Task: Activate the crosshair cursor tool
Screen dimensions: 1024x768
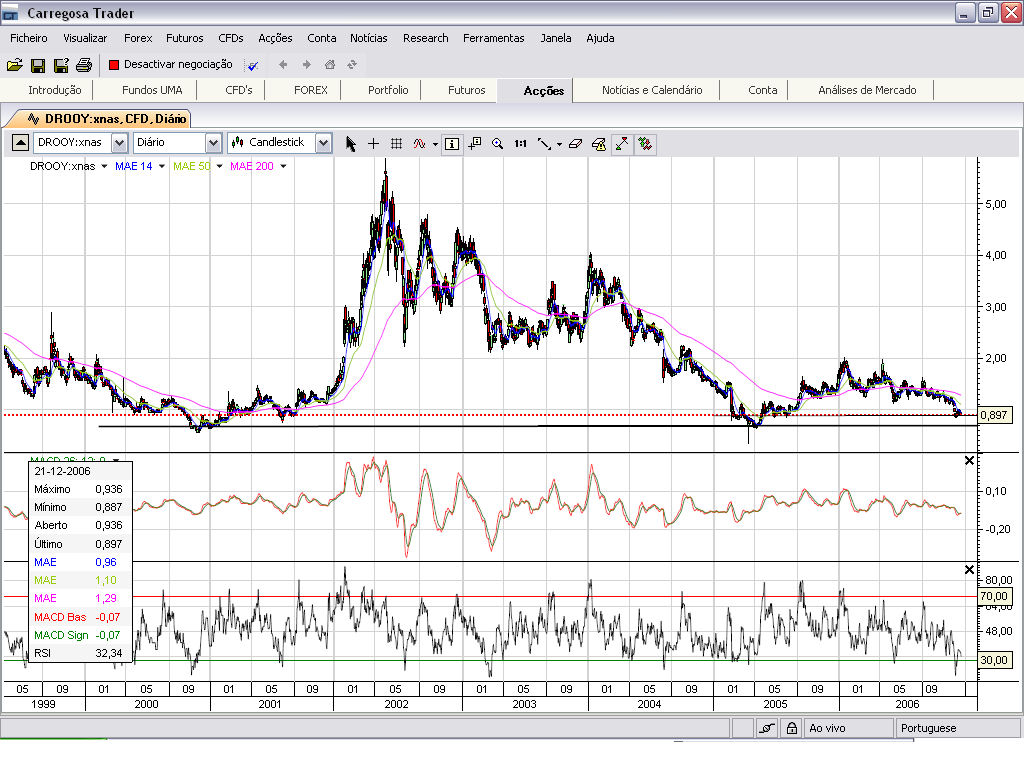Action: tap(374, 143)
